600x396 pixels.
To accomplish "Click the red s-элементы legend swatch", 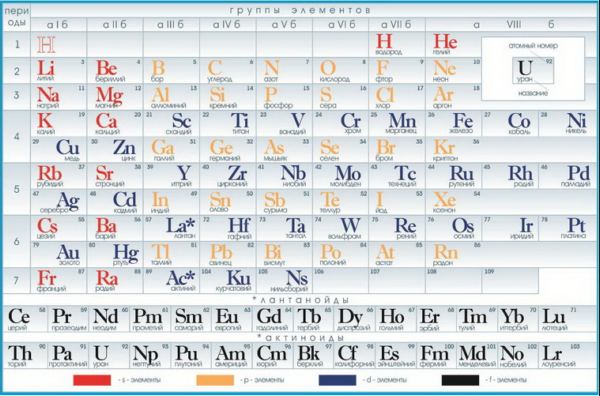I will tap(92, 380).
